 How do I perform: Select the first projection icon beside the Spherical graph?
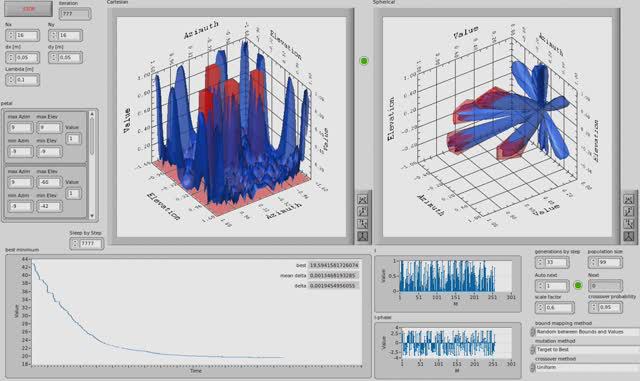pos(629,199)
